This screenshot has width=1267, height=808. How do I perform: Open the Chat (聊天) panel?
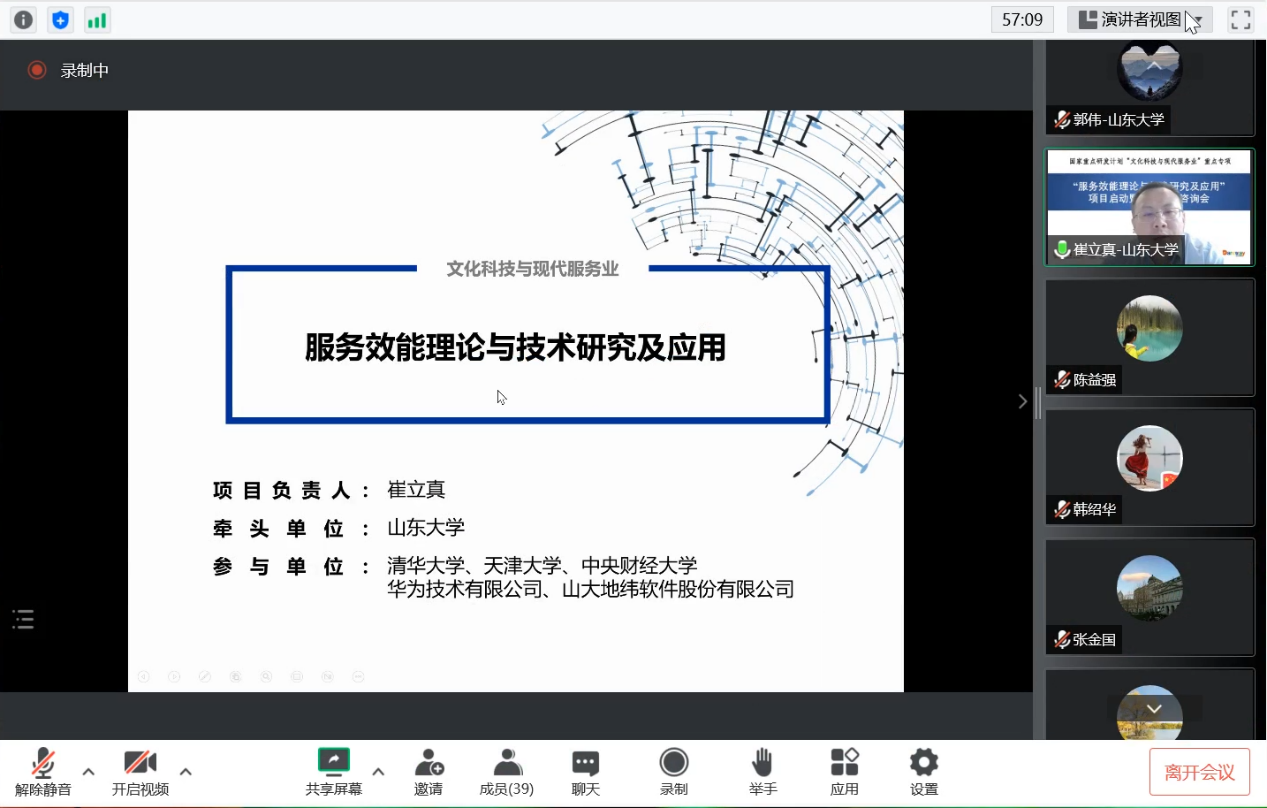point(585,772)
